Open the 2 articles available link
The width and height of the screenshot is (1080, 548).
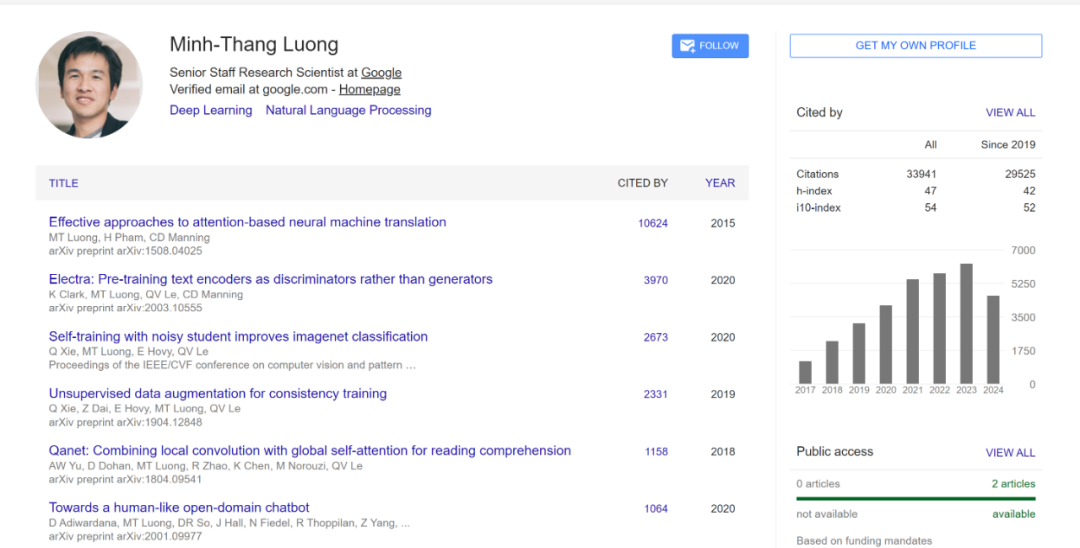point(1013,484)
